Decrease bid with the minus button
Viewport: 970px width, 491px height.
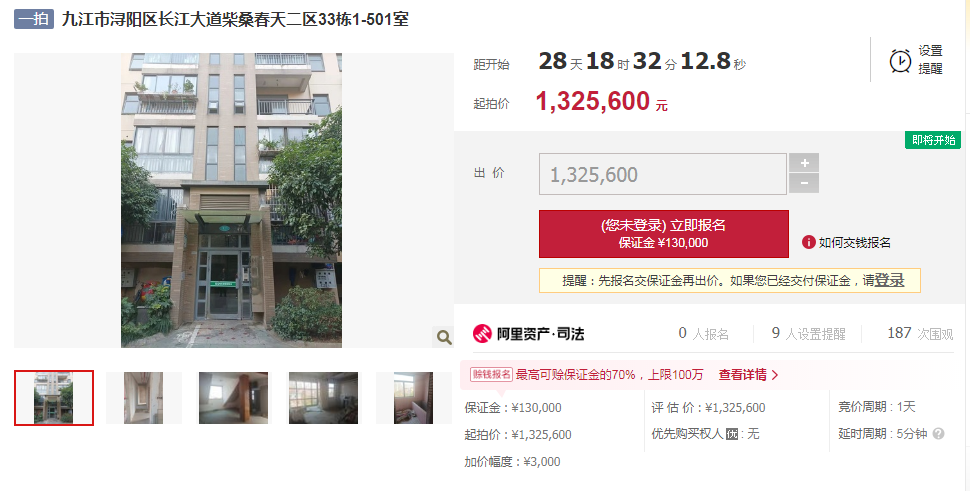(804, 184)
